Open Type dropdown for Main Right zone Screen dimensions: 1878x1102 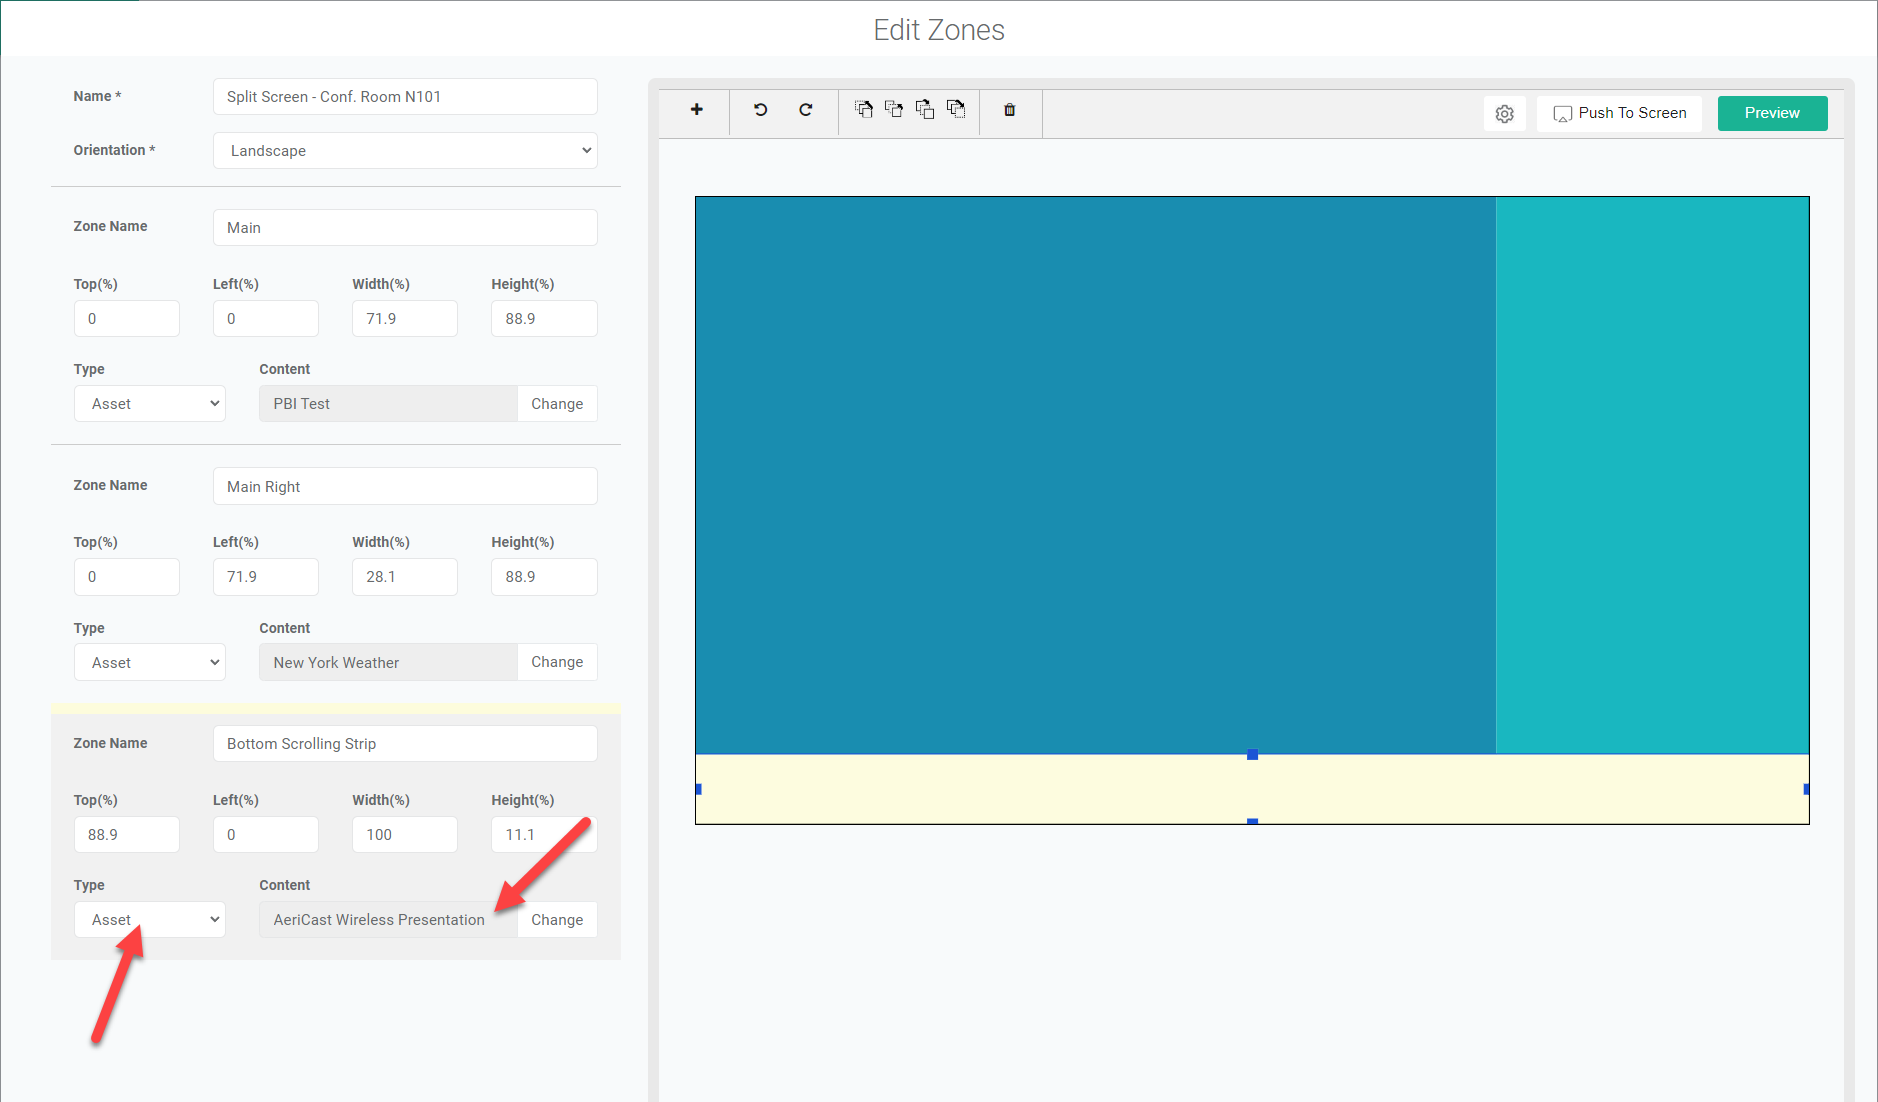click(150, 662)
